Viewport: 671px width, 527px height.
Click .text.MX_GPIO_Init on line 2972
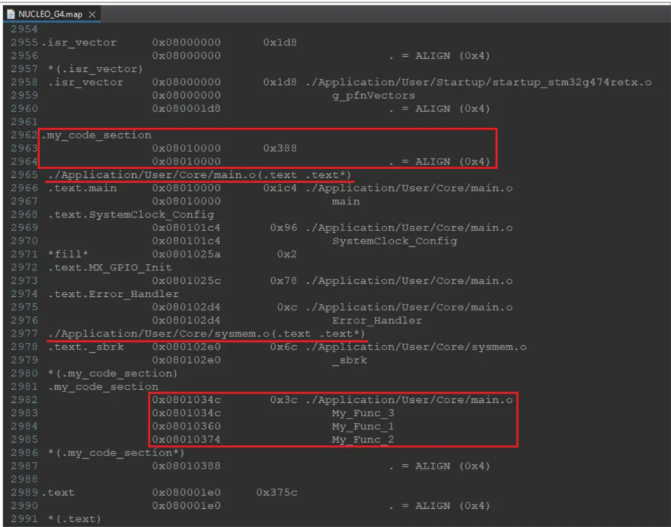coord(110,268)
